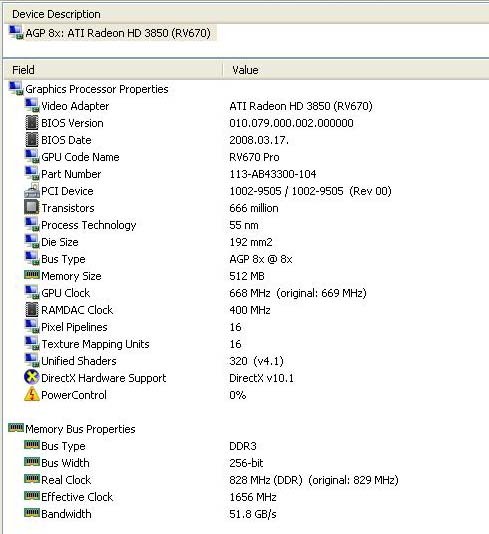Image resolution: width=489 pixels, height=534 pixels.
Task: Select the 666 million transistors value
Action: point(254,208)
